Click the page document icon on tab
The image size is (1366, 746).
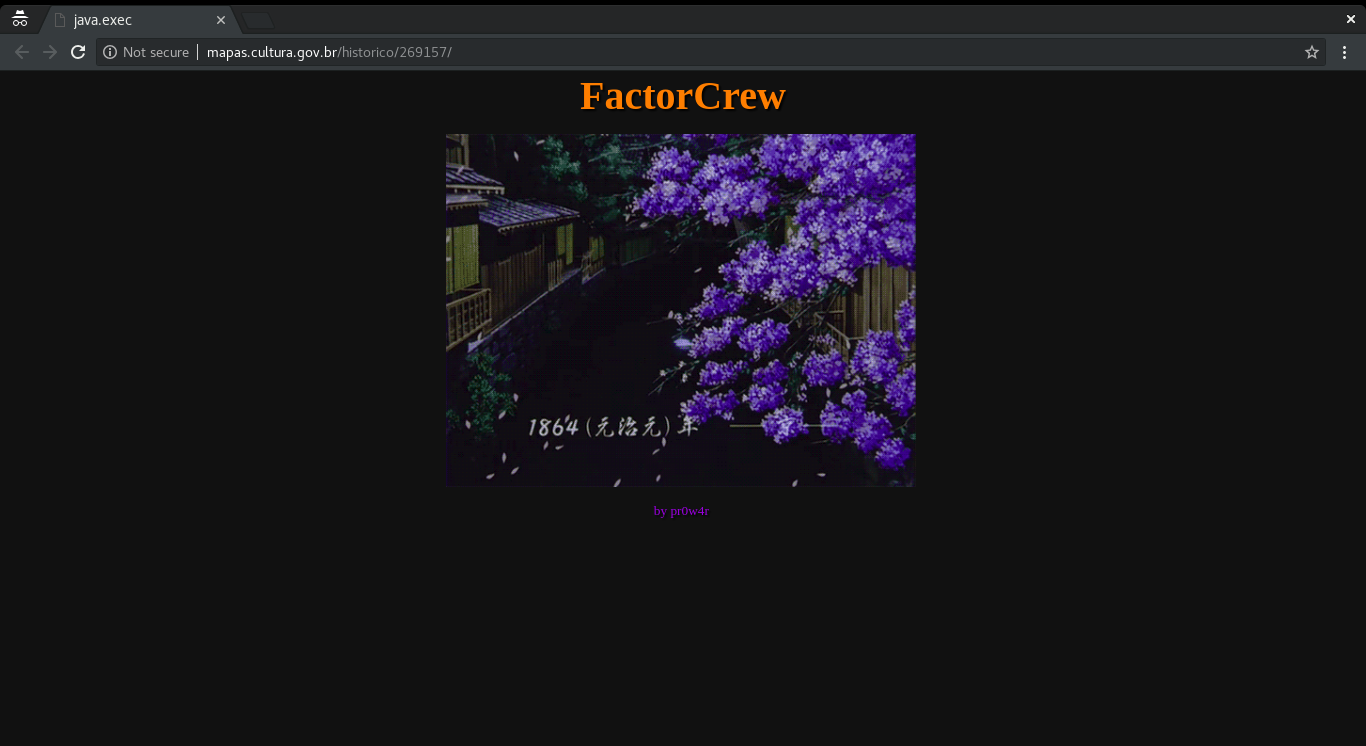click(60, 20)
